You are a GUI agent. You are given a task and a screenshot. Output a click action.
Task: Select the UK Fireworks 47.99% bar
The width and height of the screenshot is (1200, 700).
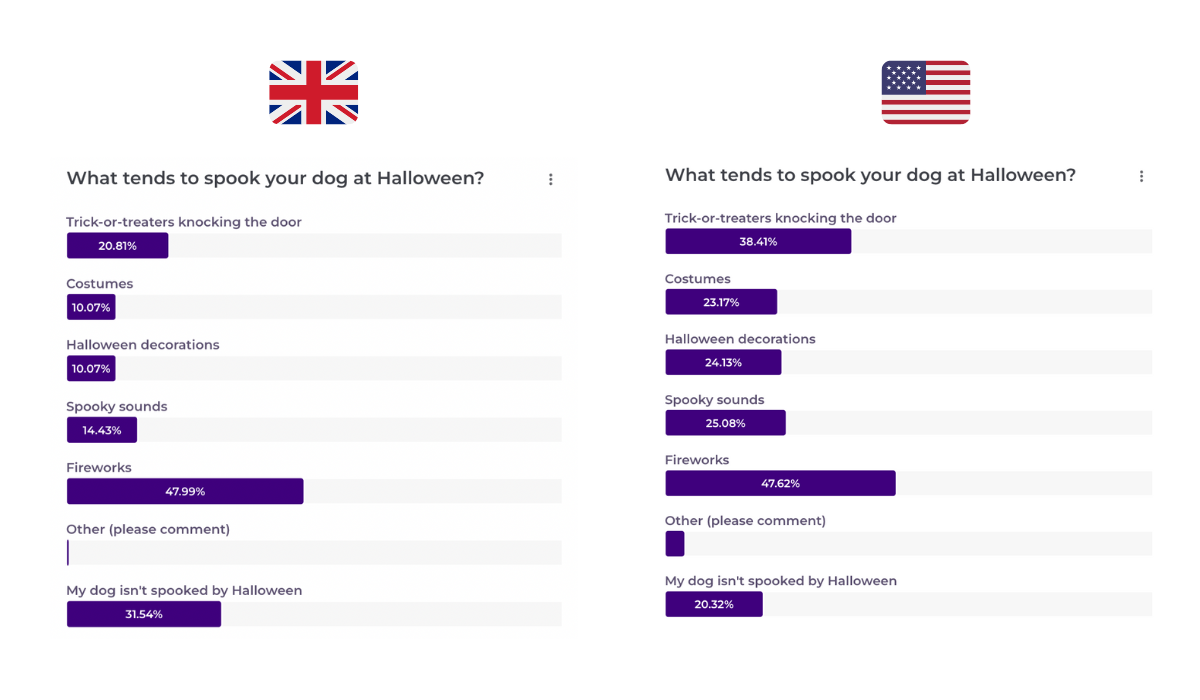coord(185,491)
